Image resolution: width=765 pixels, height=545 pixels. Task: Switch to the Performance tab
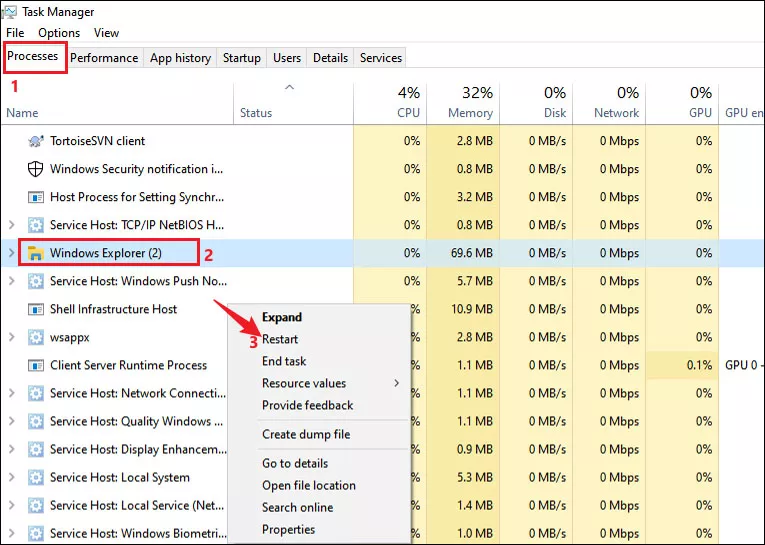(104, 58)
